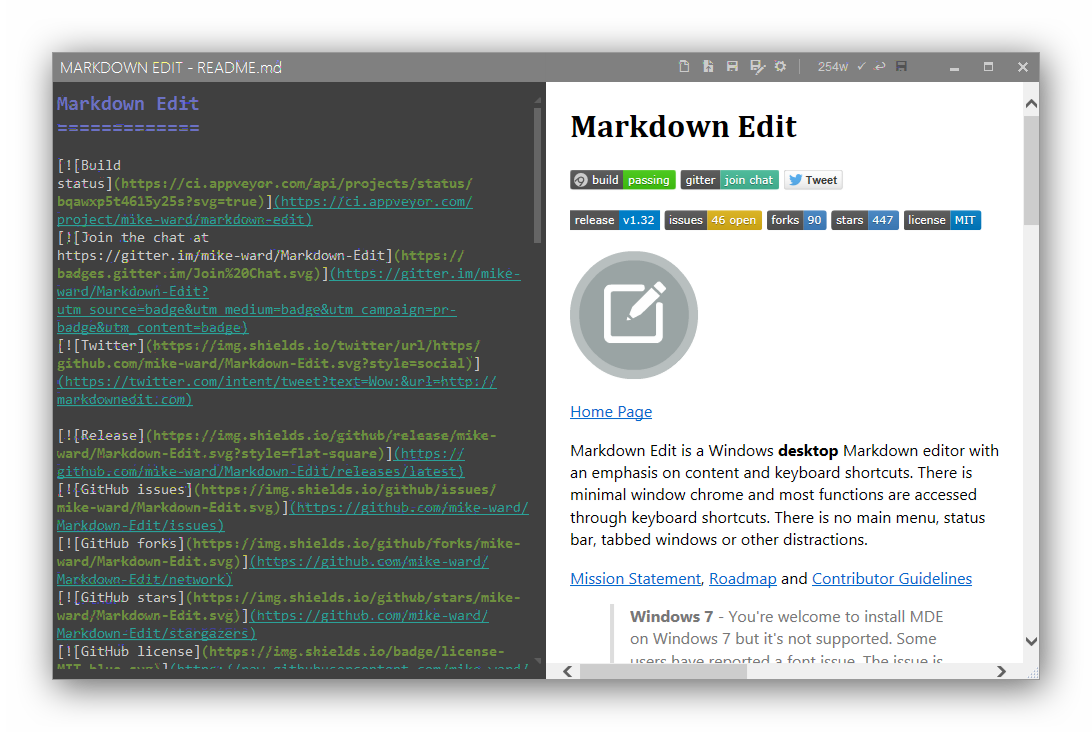This screenshot has height=732, width=1092.
Task: Toggle the spell check checkmark icon
Action: click(x=861, y=66)
